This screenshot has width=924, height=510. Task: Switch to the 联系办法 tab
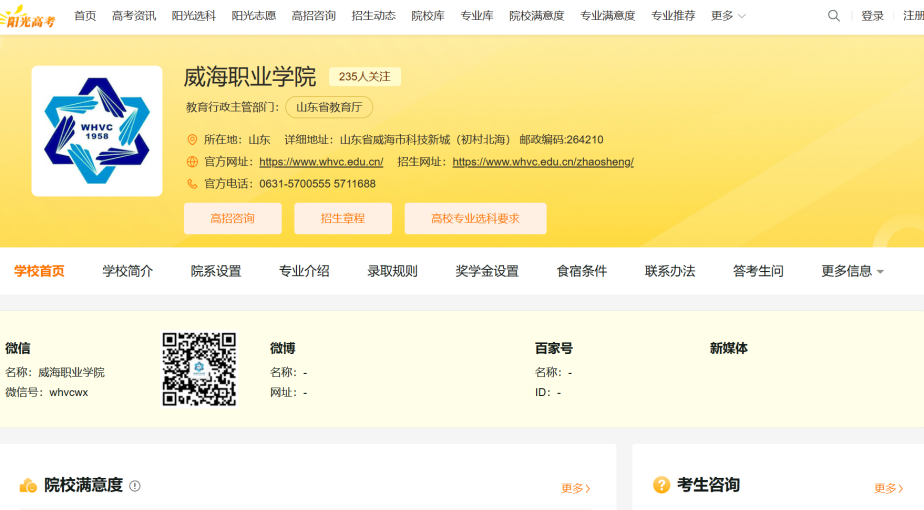click(670, 271)
